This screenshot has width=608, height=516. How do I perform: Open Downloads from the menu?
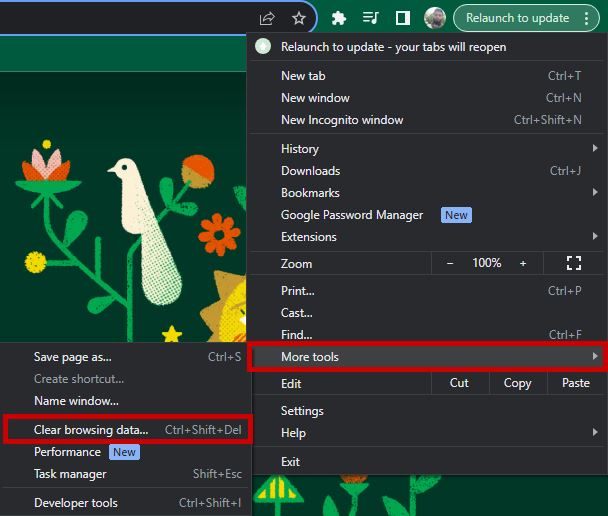[x=427, y=171]
